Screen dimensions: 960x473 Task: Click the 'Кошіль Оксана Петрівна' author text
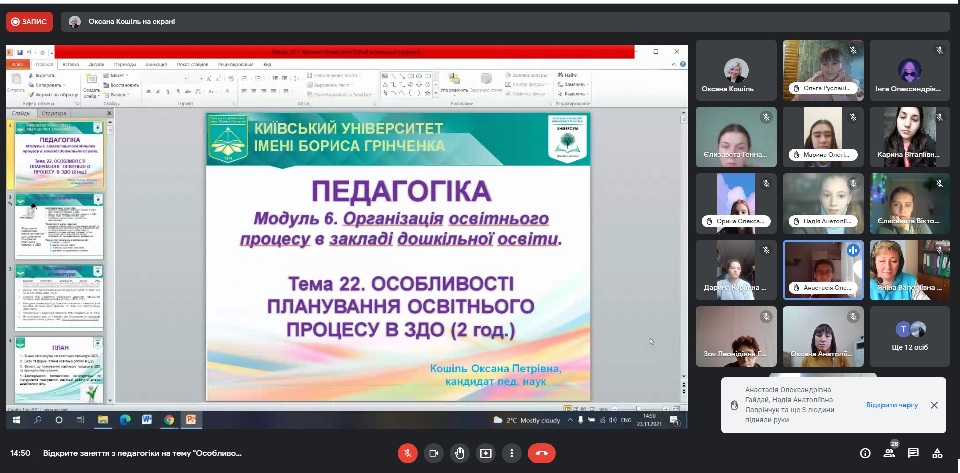point(495,368)
